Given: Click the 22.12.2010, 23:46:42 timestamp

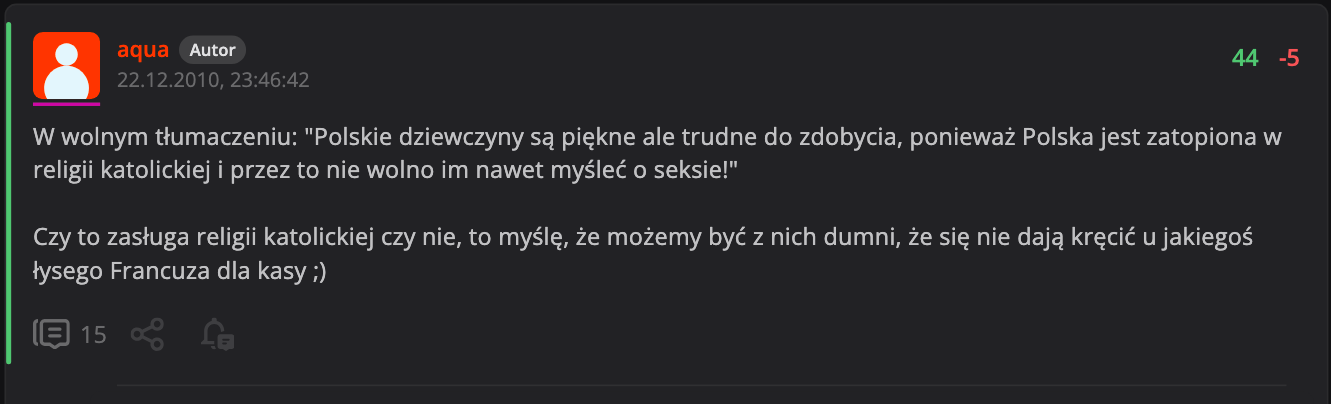Looking at the screenshot, I should point(213,80).
